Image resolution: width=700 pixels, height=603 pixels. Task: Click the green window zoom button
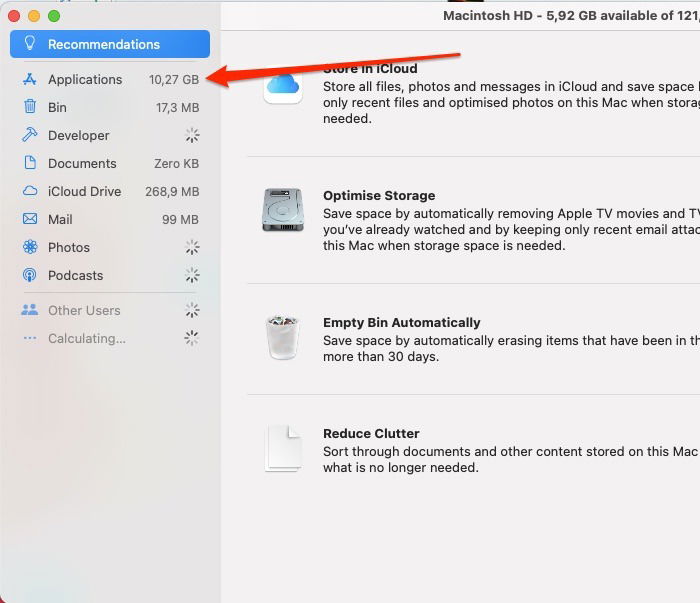coord(54,16)
